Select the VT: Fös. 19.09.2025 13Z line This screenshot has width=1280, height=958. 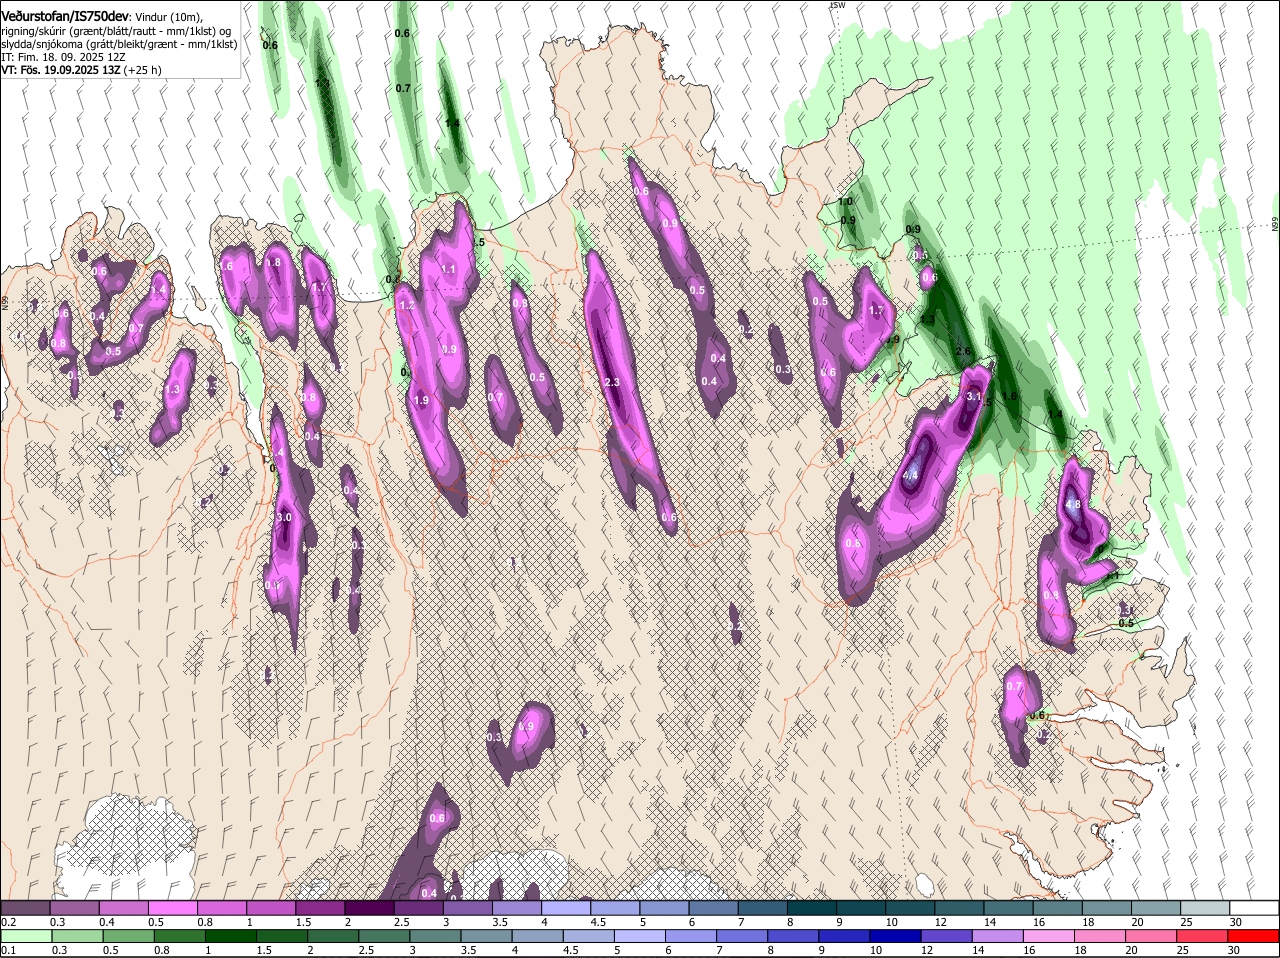[x=81, y=71]
